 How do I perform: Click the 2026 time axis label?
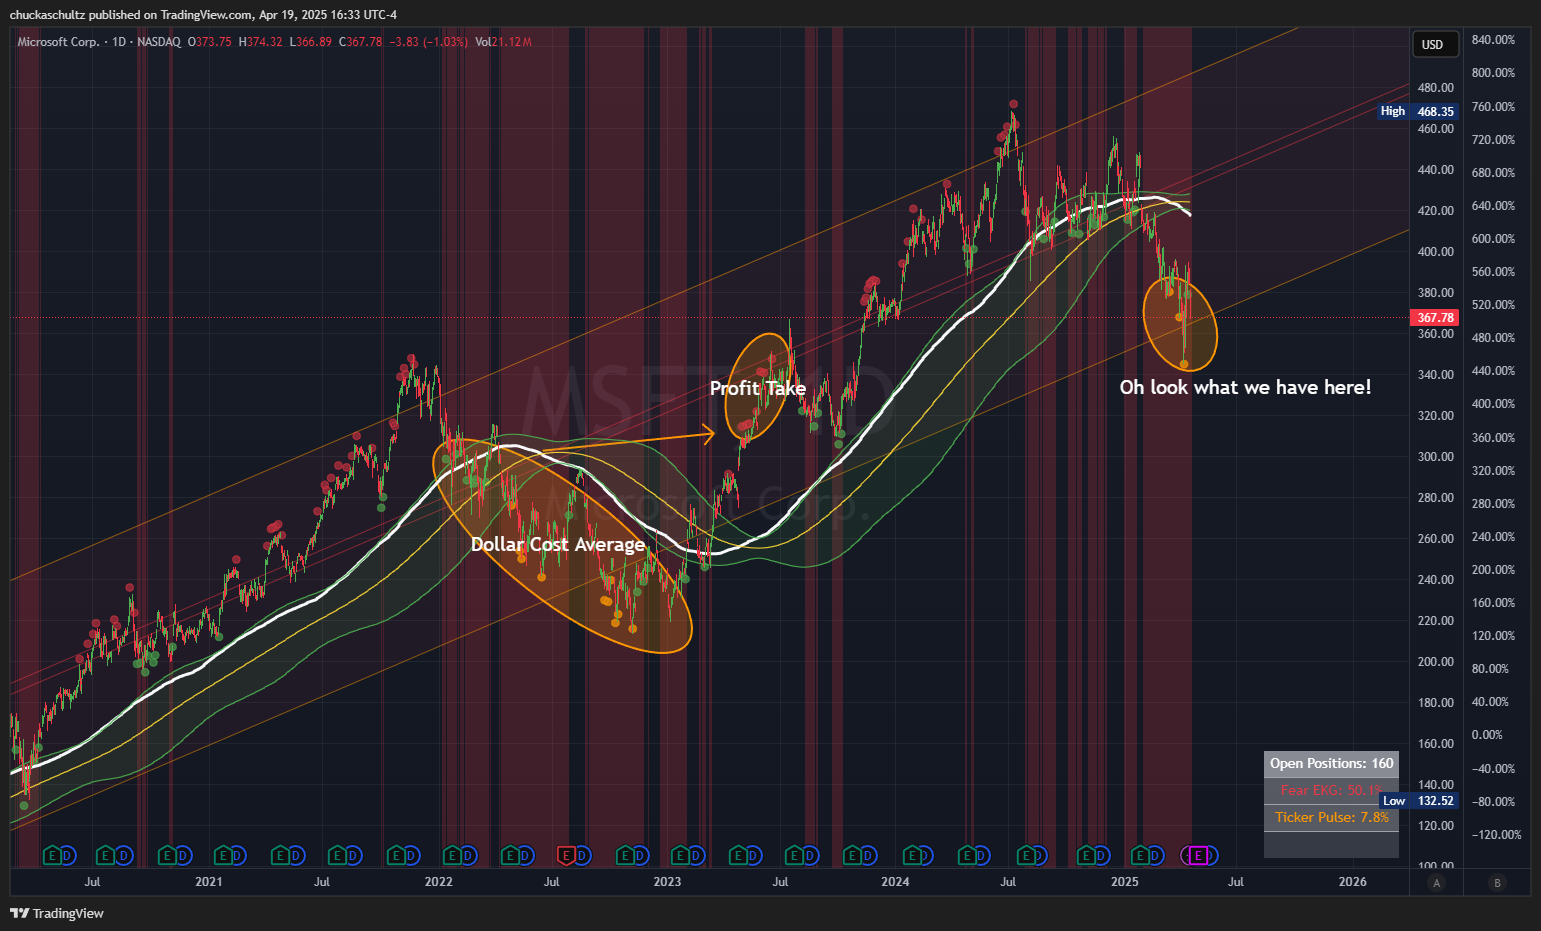pyautogui.click(x=1352, y=881)
